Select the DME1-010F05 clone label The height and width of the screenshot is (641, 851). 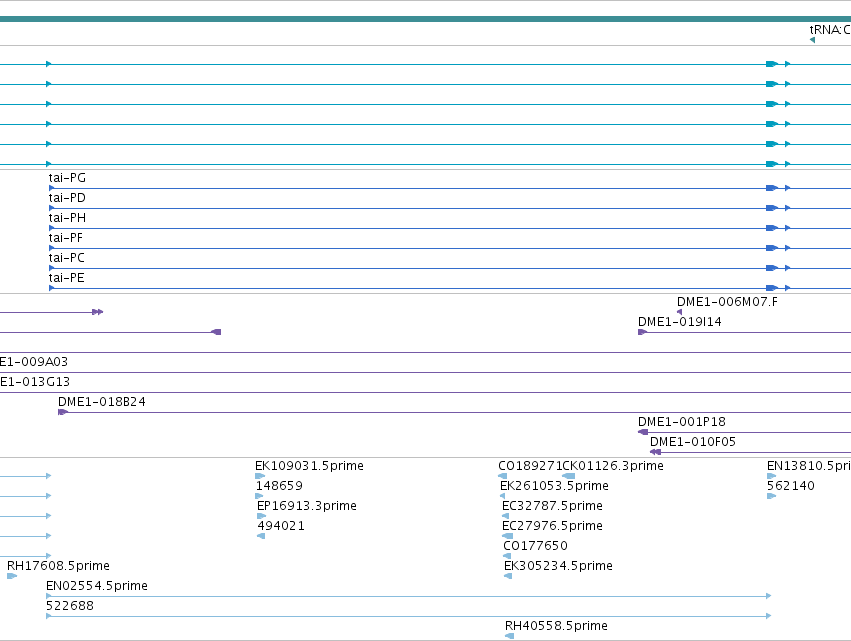click(x=693, y=442)
